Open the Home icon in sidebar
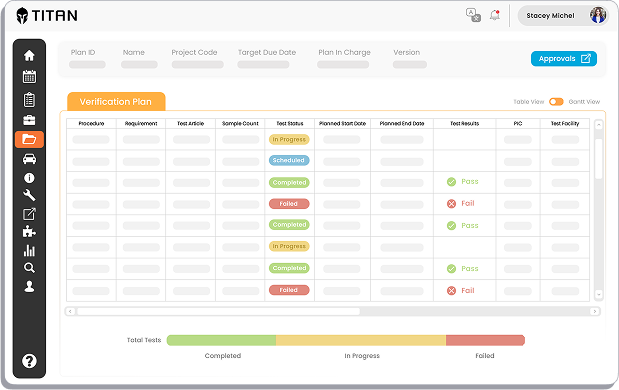This screenshot has height=390, width=619. [x=29, y=55]
